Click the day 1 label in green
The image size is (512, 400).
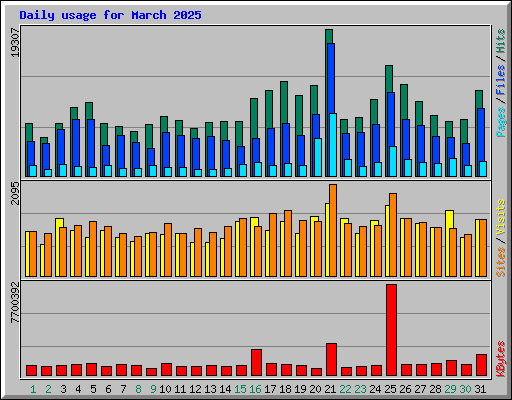(x=33, y=389)
